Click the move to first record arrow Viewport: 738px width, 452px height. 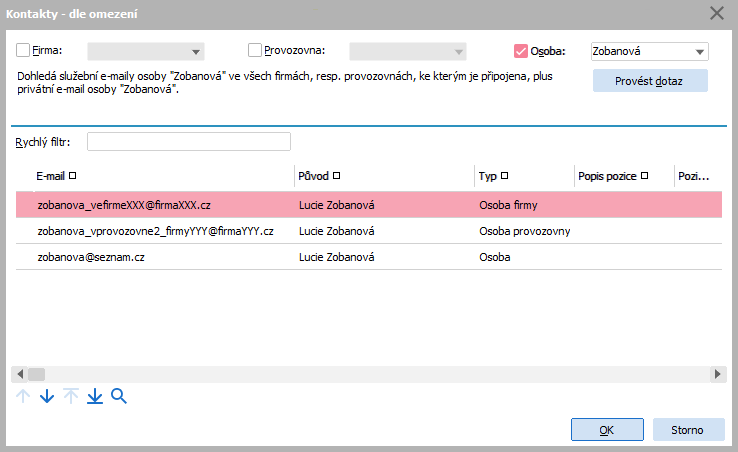[x=70, y=397]
